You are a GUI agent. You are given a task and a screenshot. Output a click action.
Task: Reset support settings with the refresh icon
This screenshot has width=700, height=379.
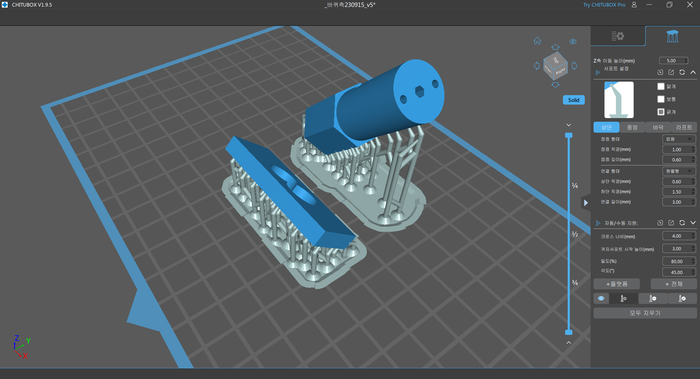pyautogui.click(x=682, y=72)
